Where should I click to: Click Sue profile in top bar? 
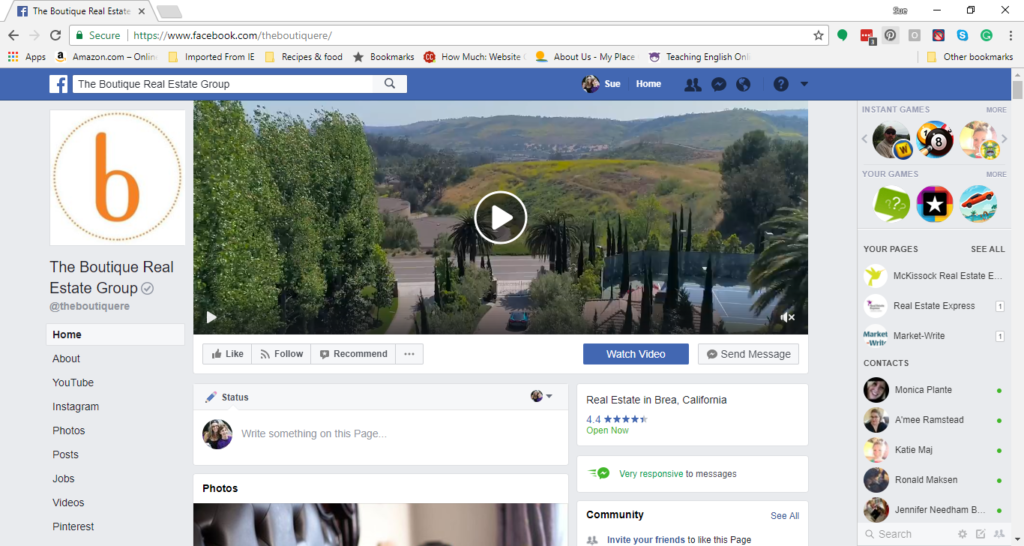(x=601, y=84)
